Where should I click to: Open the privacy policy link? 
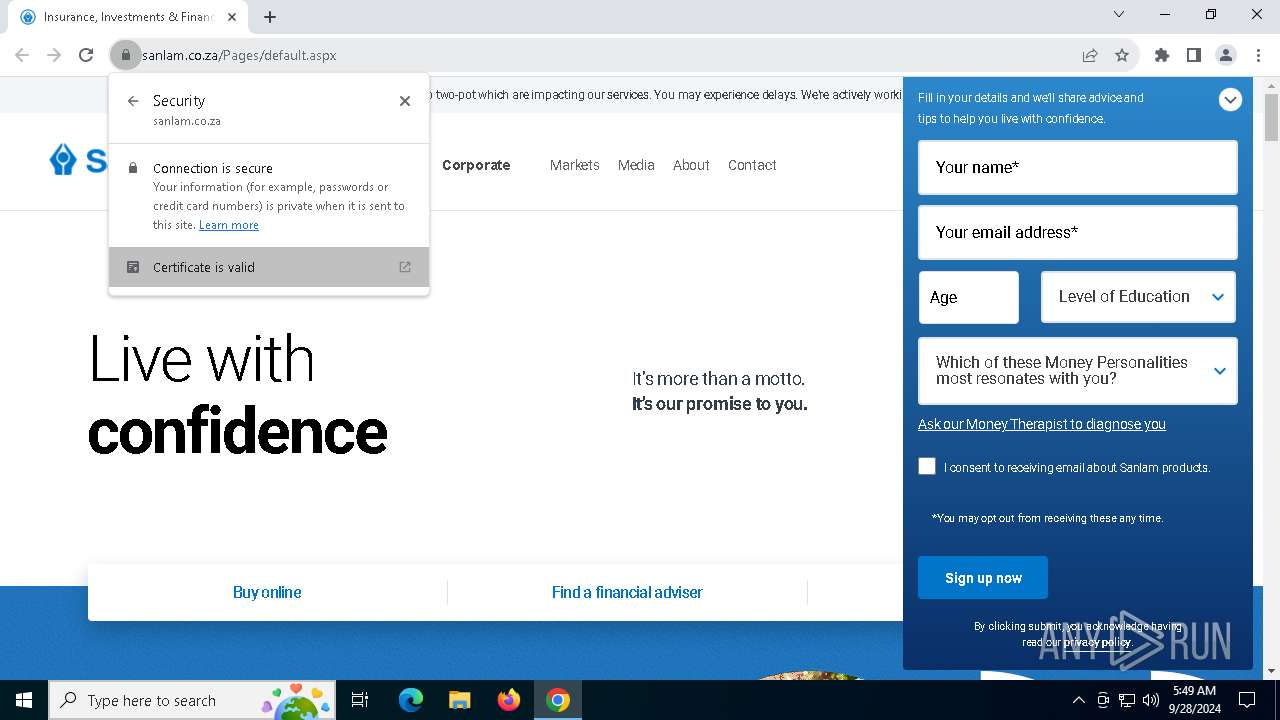coord(1097,642)
